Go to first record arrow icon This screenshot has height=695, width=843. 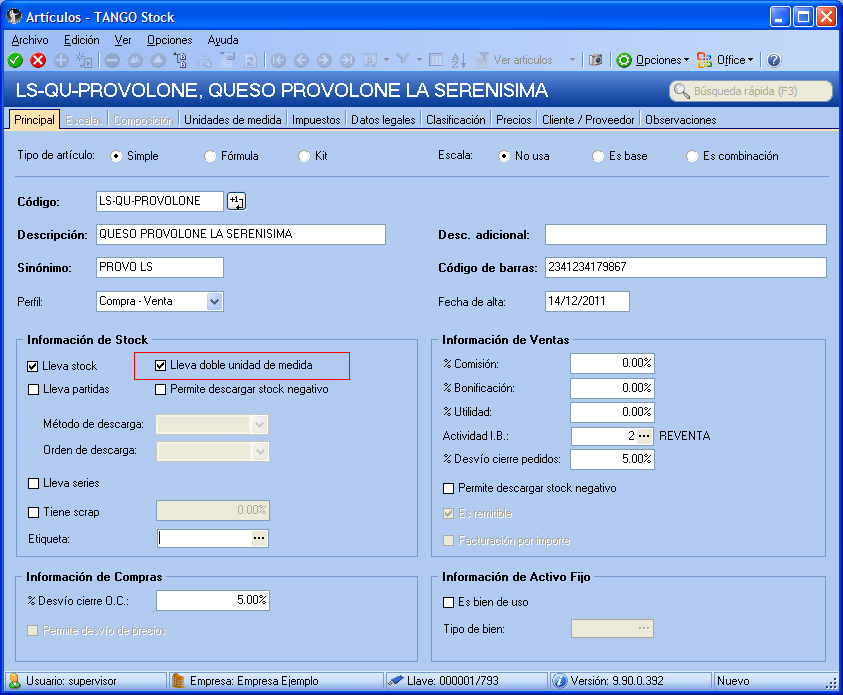278,60
